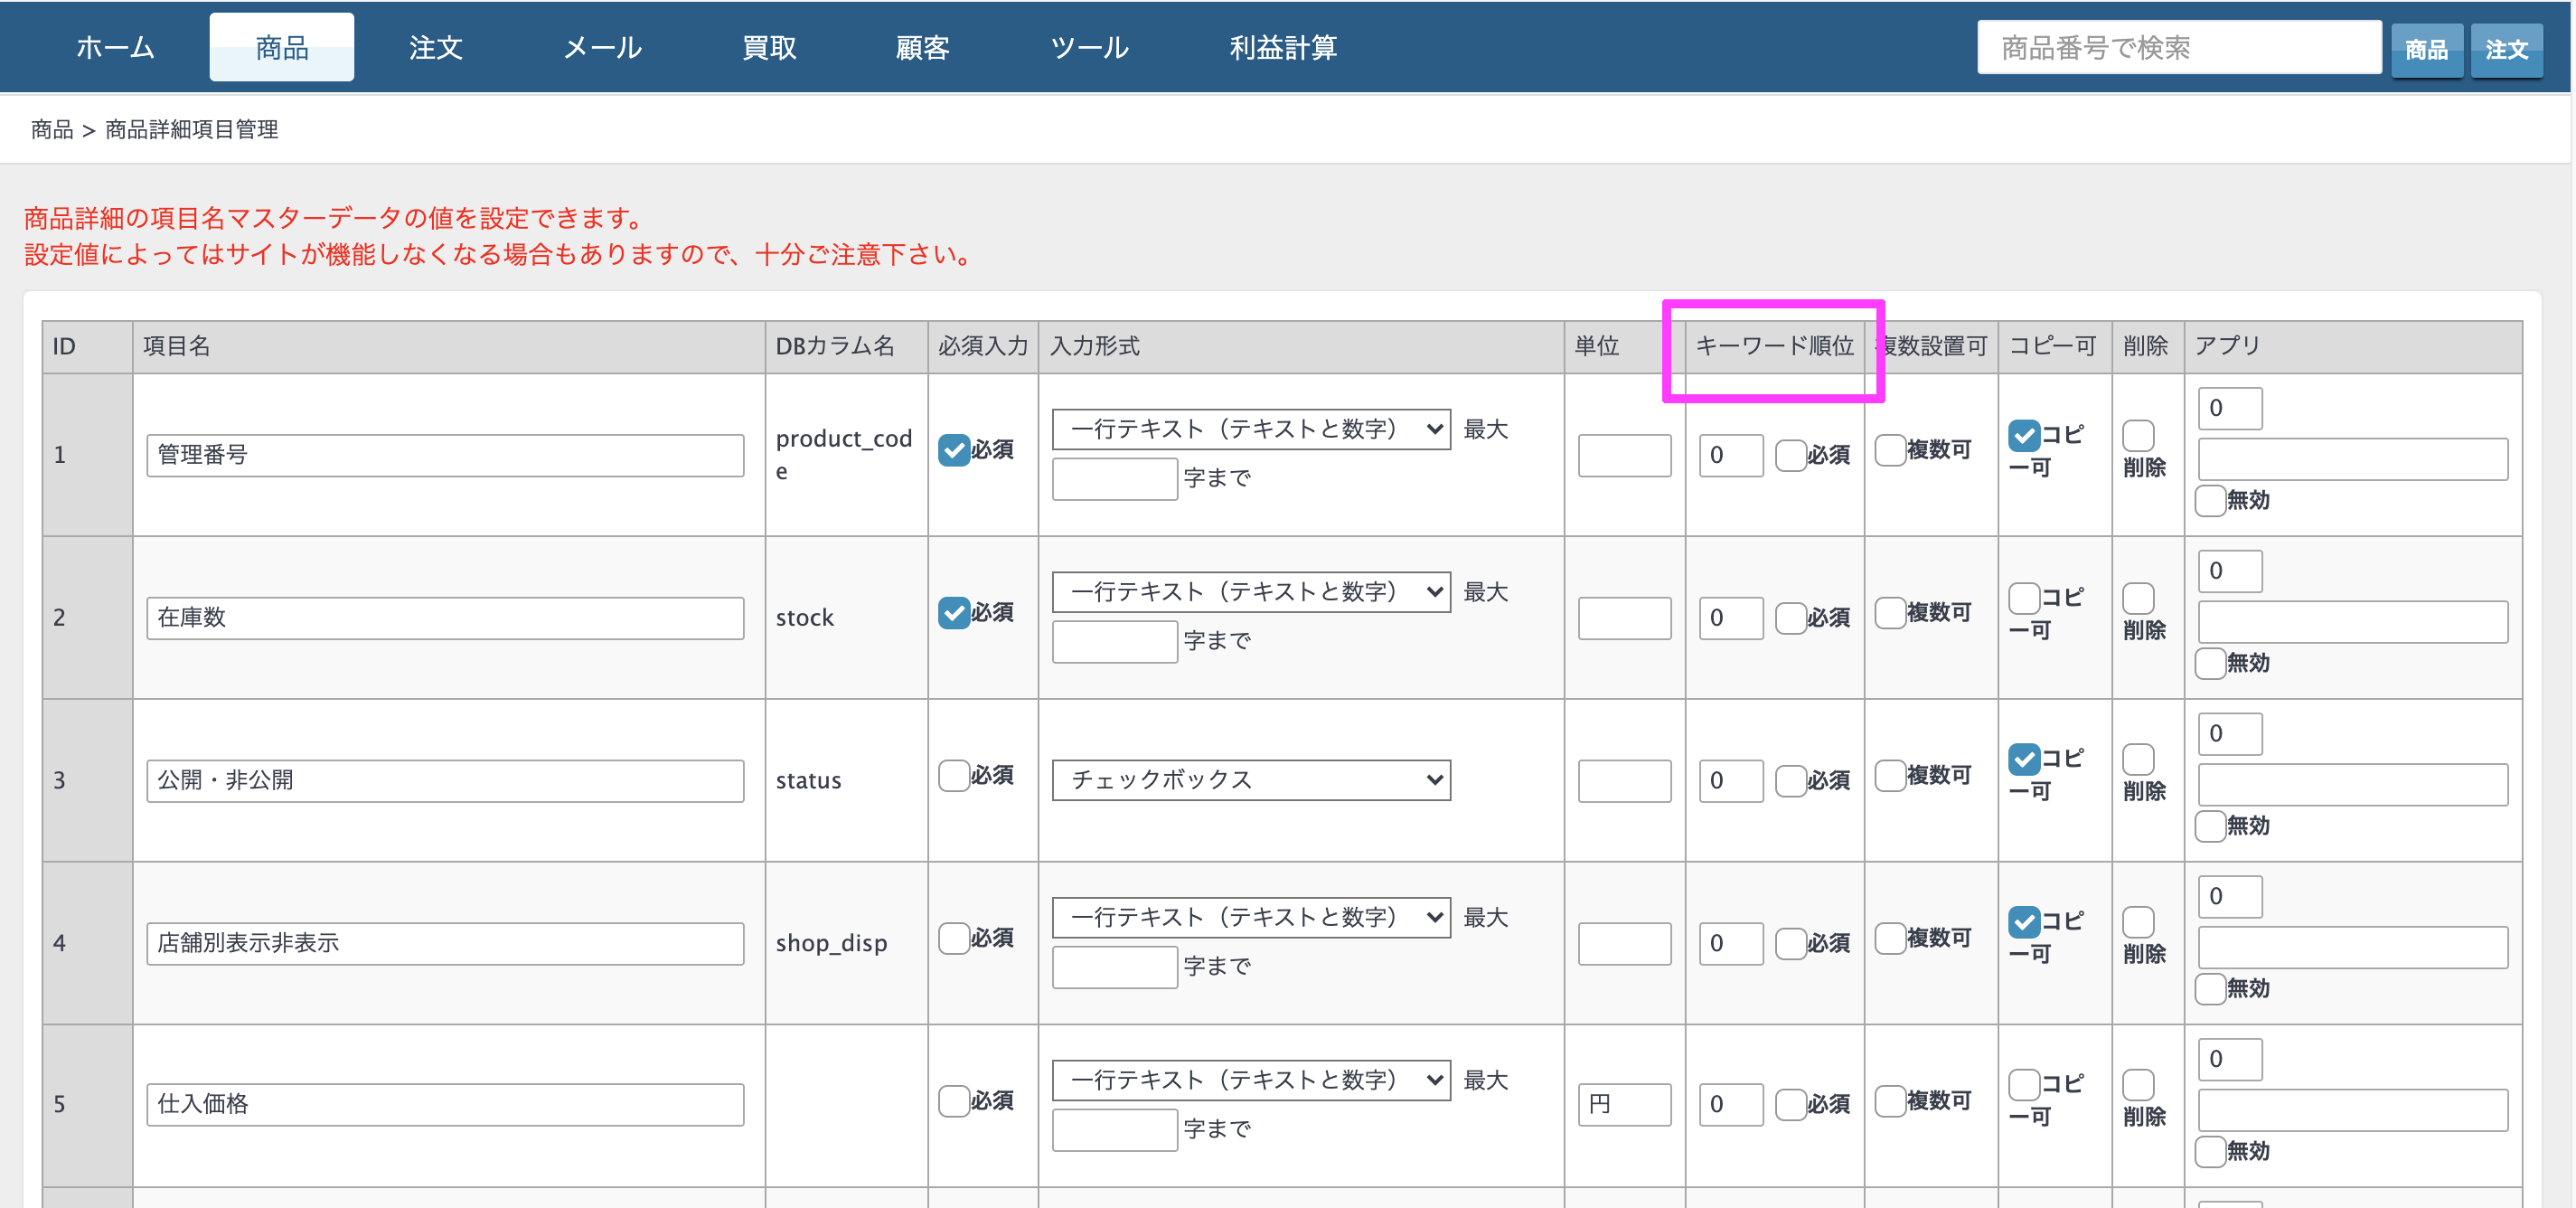Click the max characters field for 店舗別表示非表示
The image size is (2576, 1208).
(x=1115, y=967)
